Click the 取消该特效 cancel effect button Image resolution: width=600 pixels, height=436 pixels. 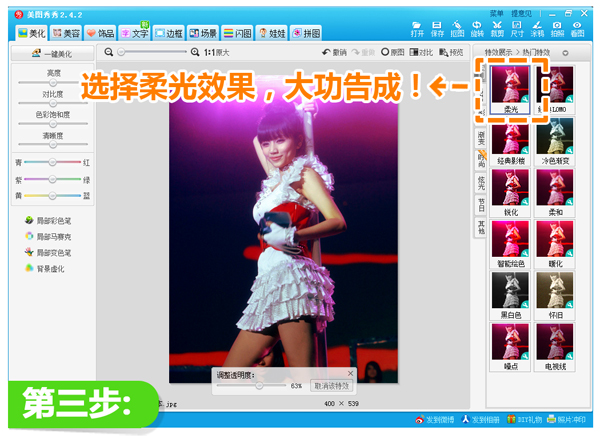click(331, 385)
